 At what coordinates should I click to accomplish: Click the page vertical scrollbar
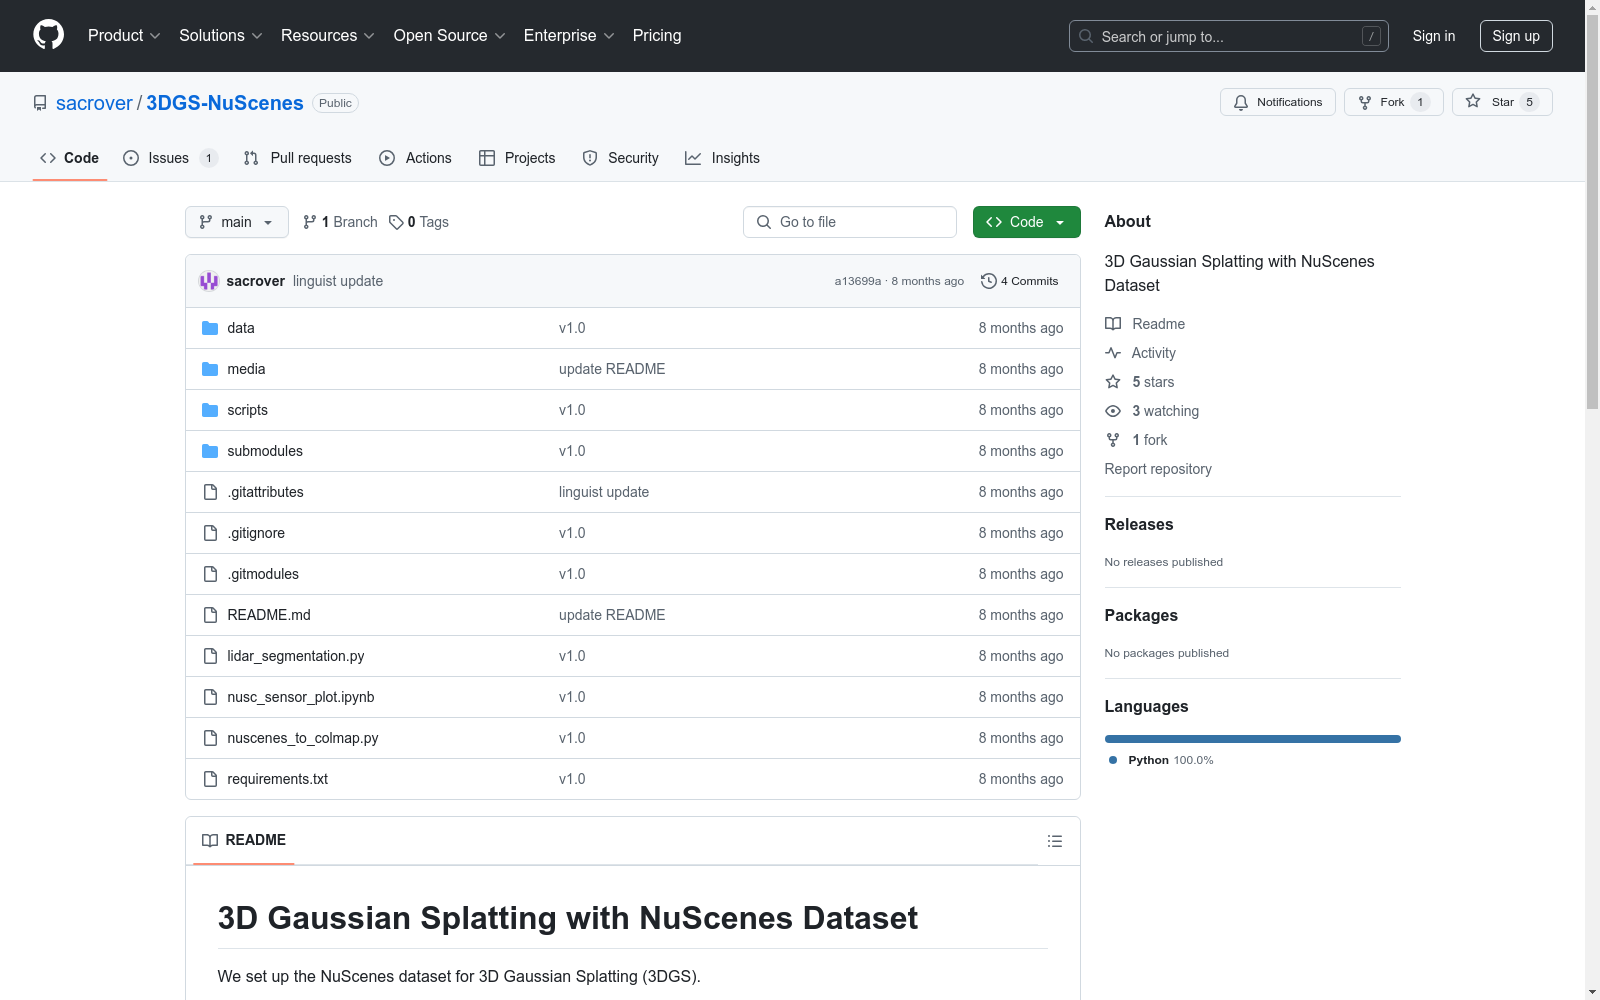1592,500
